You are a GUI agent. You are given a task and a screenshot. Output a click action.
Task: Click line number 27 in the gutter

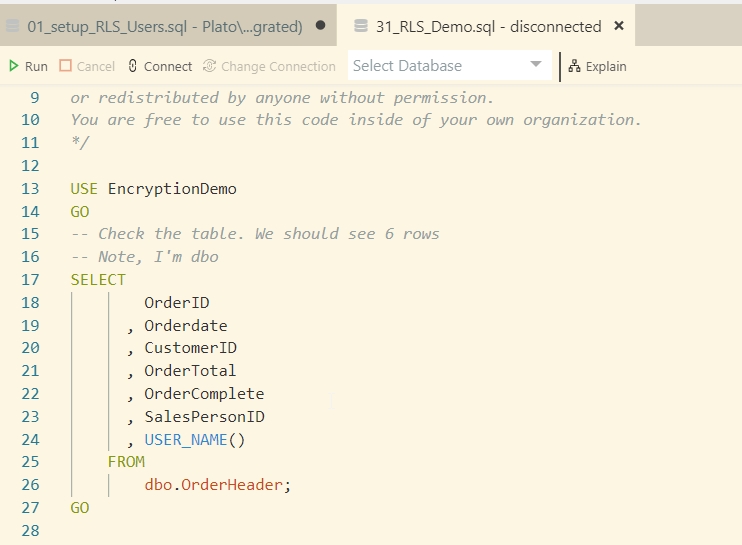click(30, 508)
